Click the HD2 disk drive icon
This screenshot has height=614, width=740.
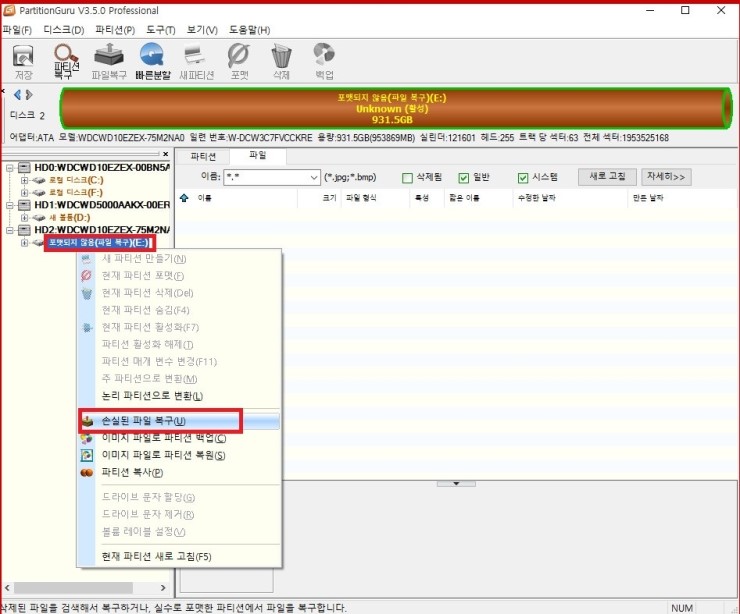[25, 230]
